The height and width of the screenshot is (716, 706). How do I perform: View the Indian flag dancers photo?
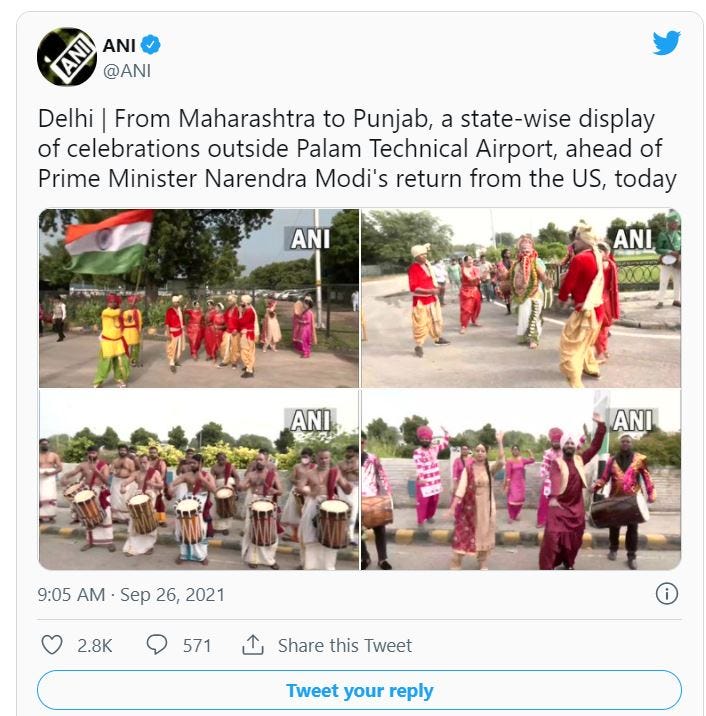[x=199, y=298]
